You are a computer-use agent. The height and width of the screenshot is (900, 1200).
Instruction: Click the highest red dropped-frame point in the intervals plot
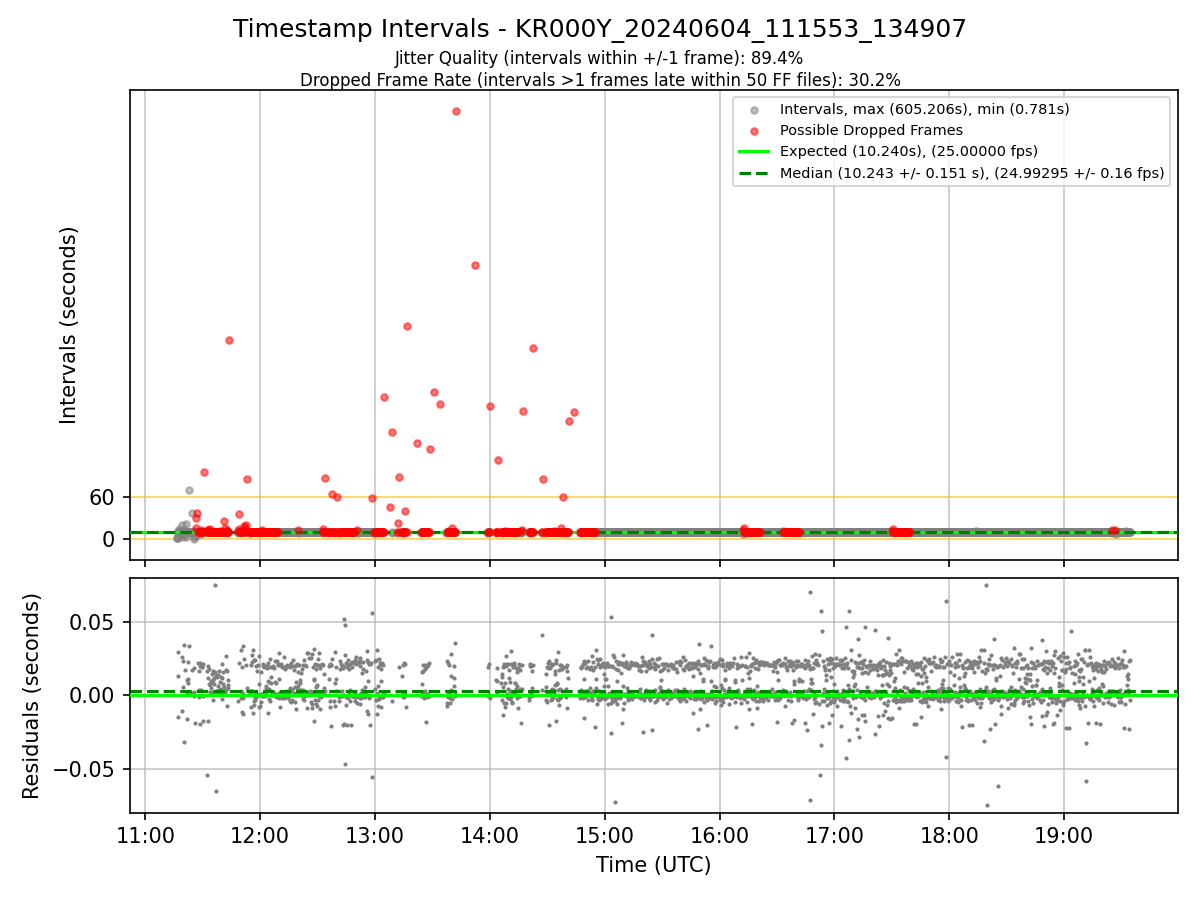(456, 111)
